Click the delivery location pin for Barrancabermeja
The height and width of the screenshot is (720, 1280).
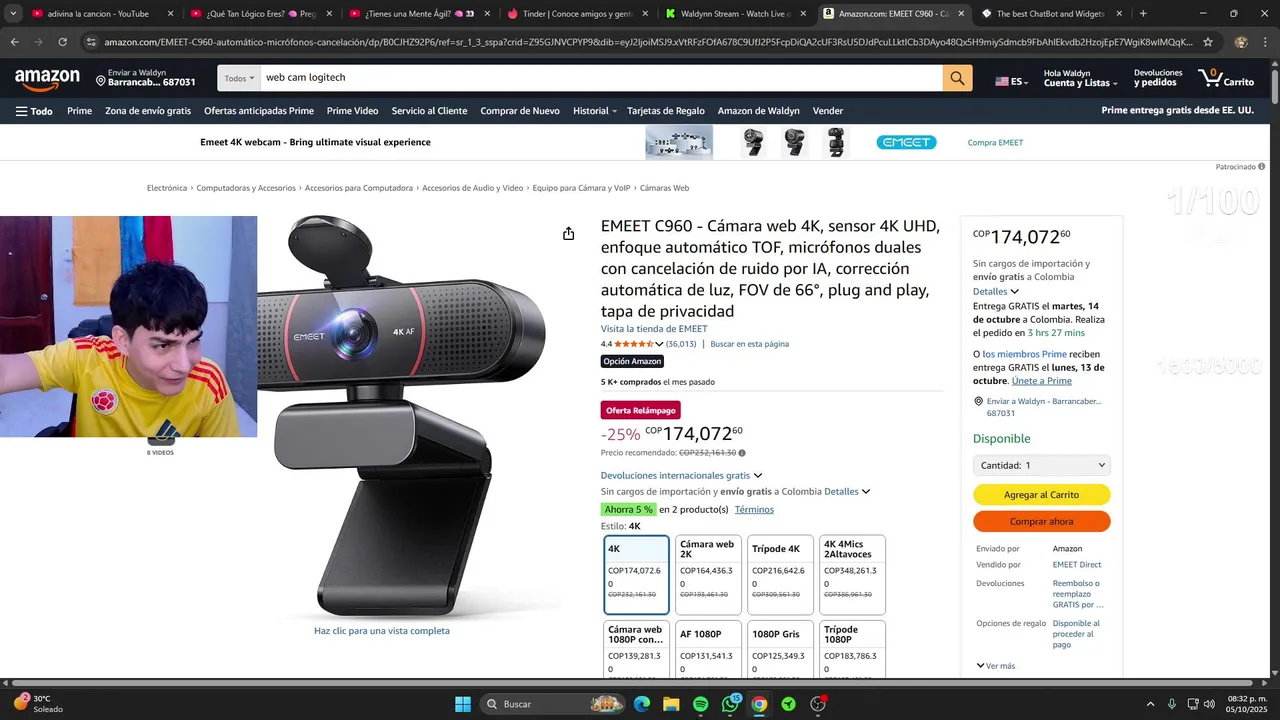coord(101,79)
